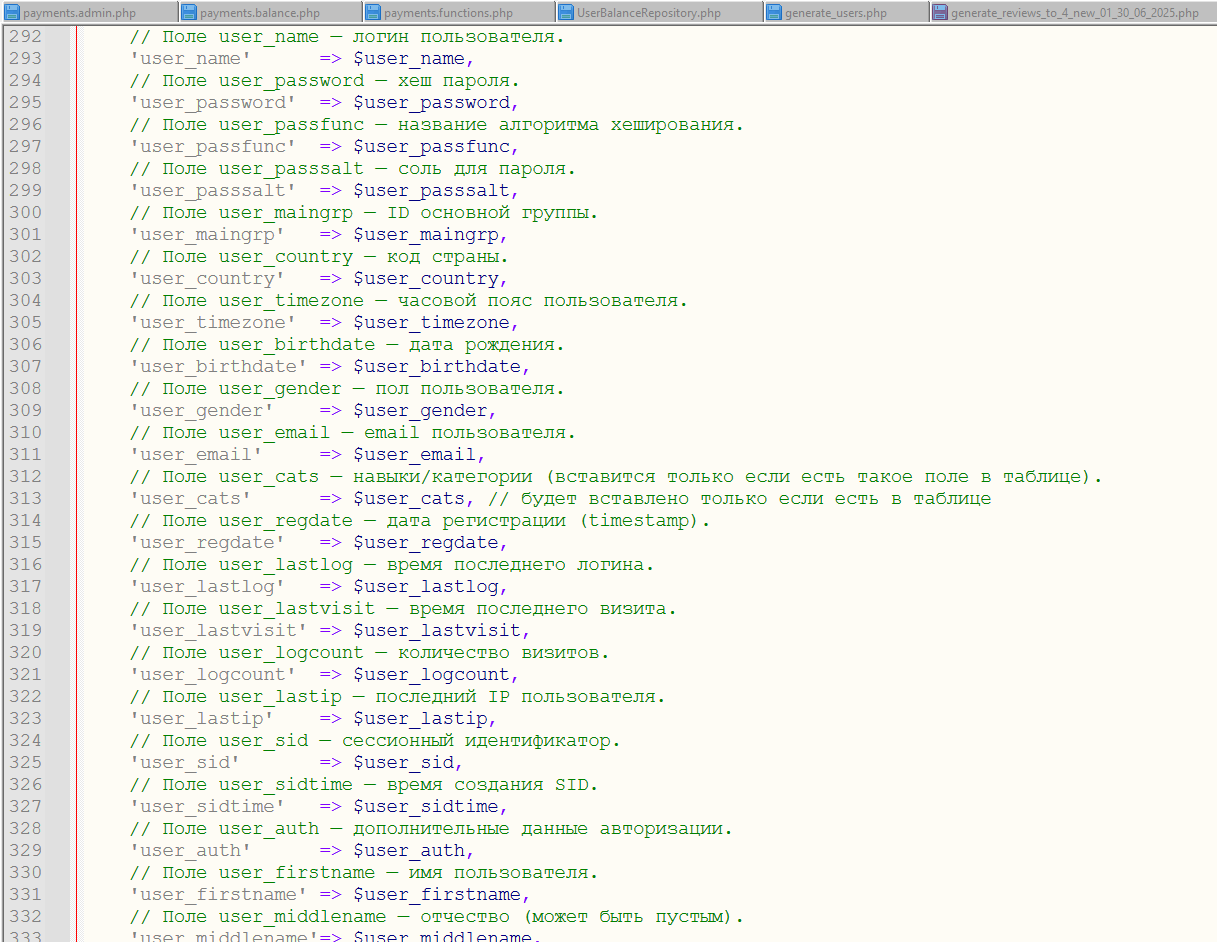Click the comment about user_lastip field
The image size is (1217, 942).
tap(397, 697)
